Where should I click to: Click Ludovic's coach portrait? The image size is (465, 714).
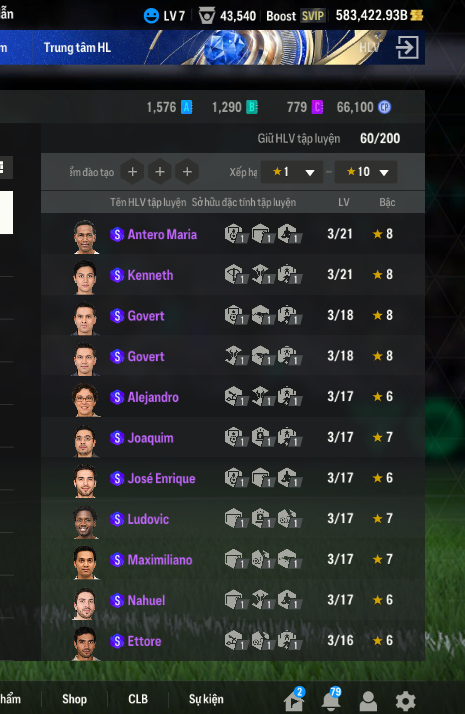click(85, 521)
